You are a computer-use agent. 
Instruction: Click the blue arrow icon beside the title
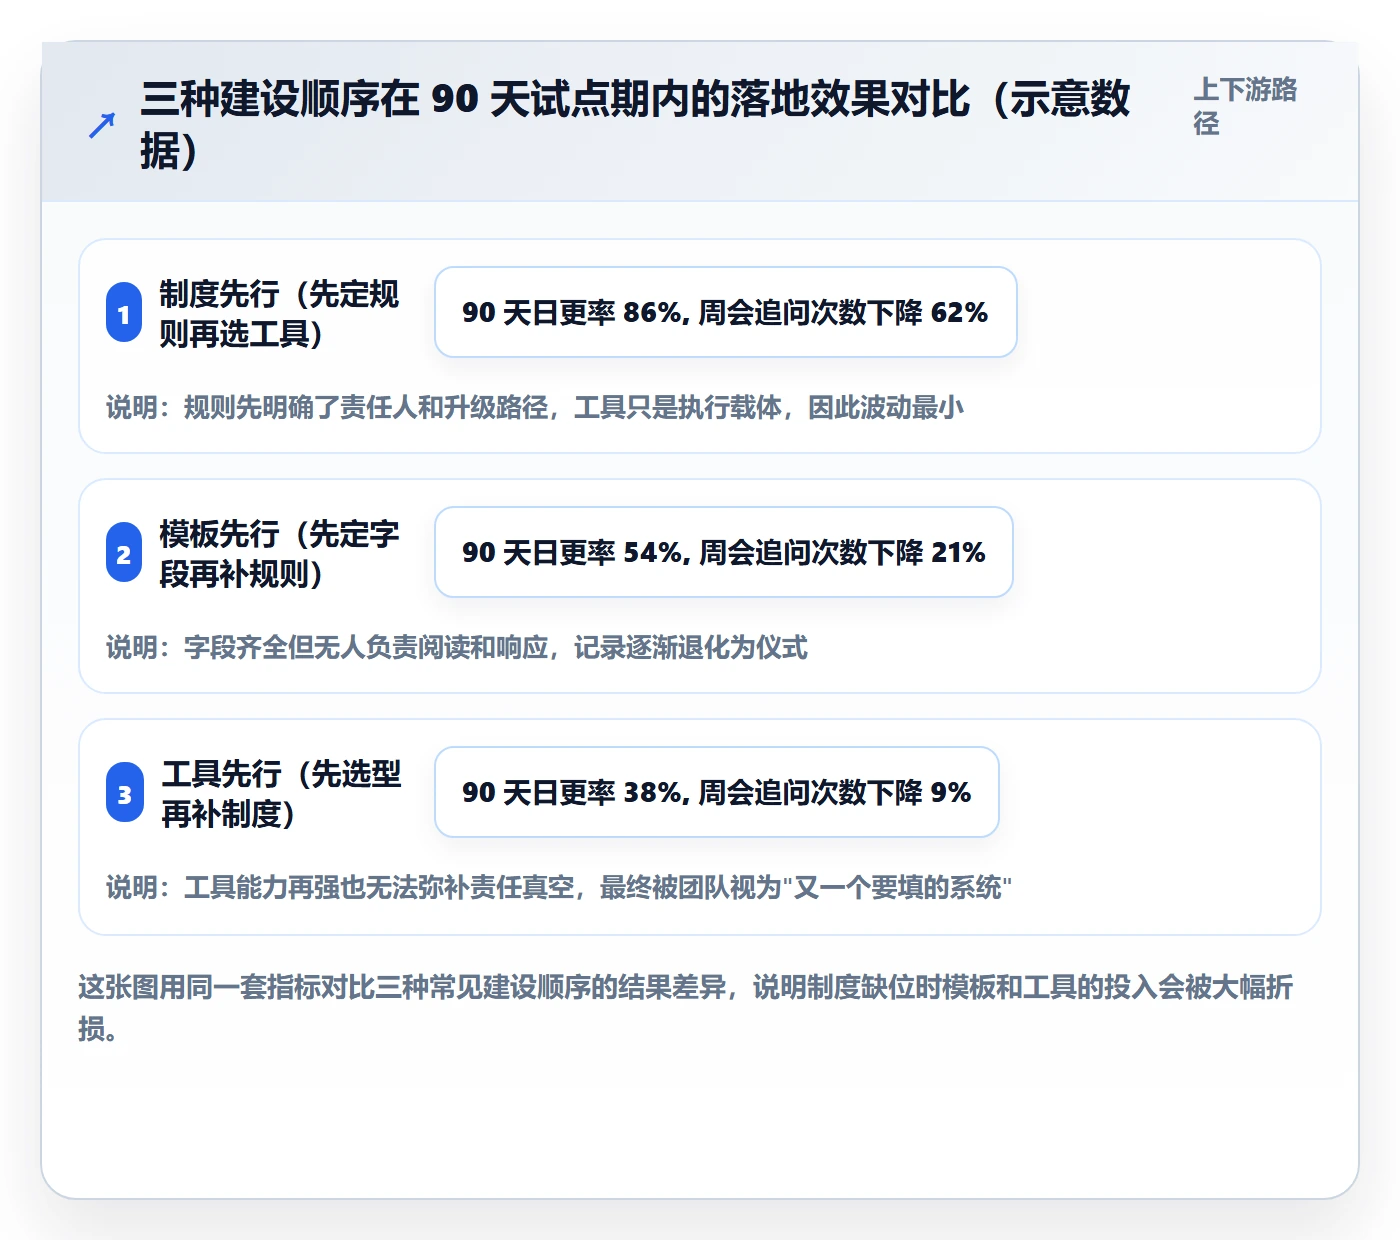tap(102, 126)
